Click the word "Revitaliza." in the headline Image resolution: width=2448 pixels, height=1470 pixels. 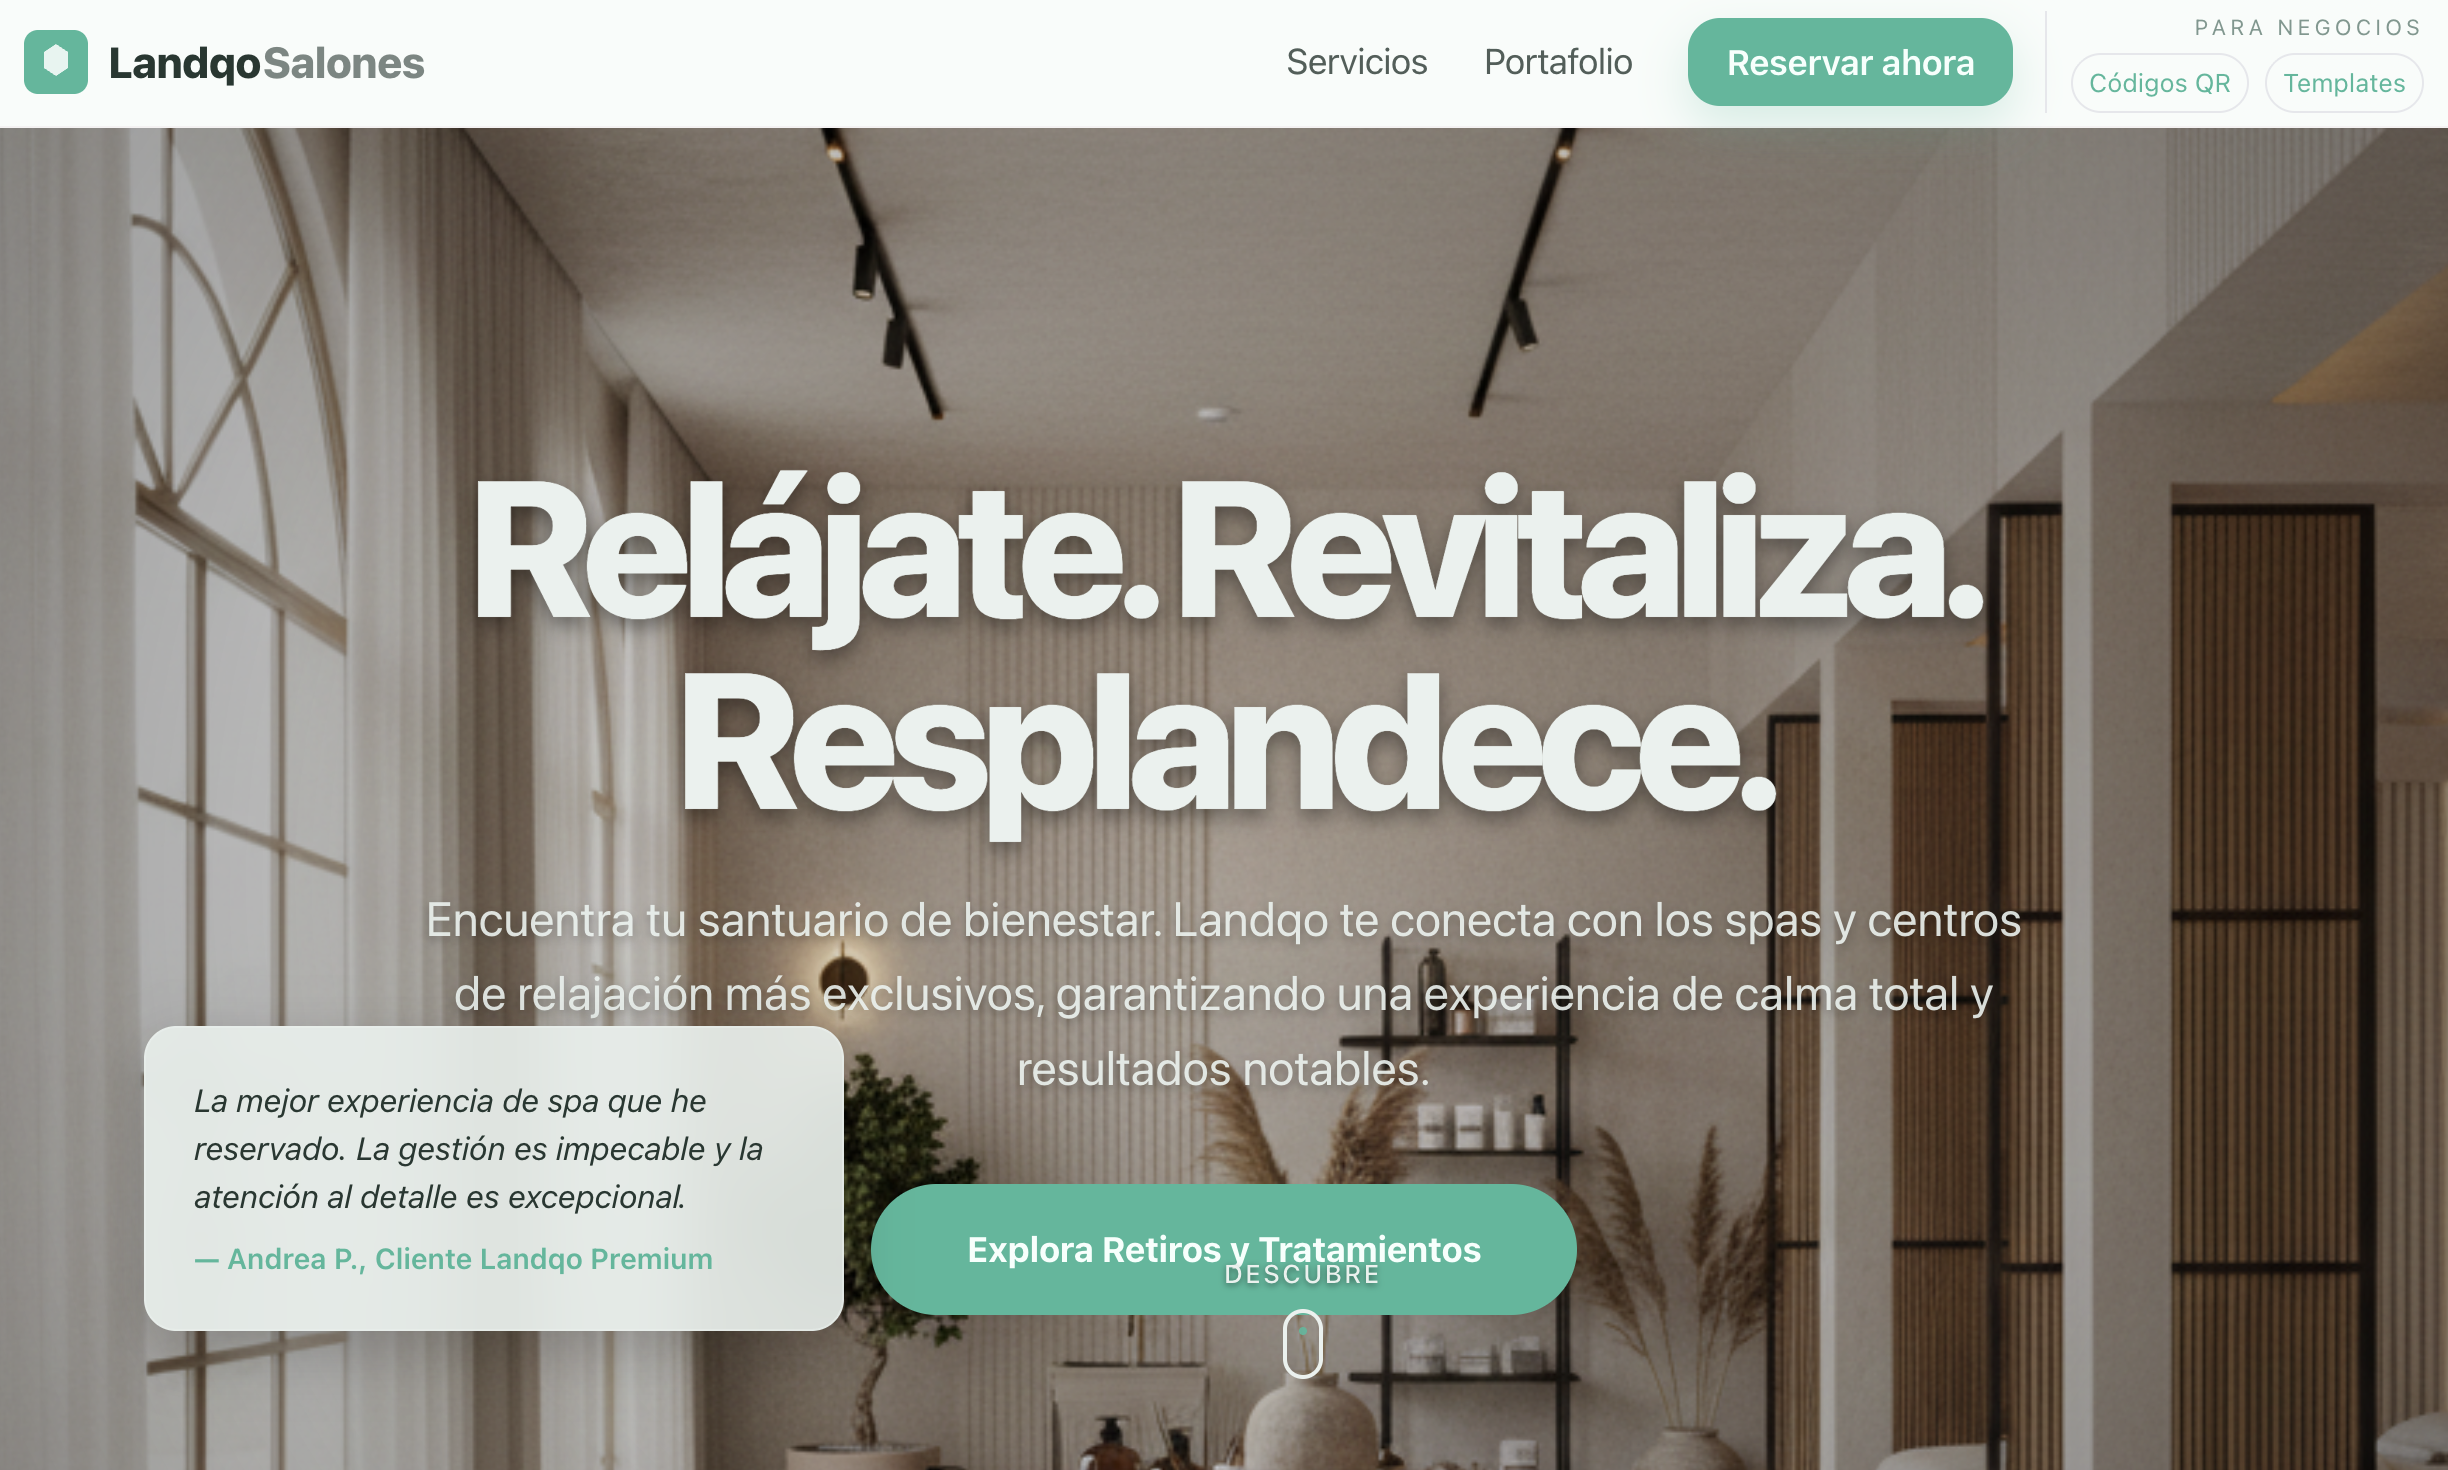pyautogui.click(x=1580, y=550)
